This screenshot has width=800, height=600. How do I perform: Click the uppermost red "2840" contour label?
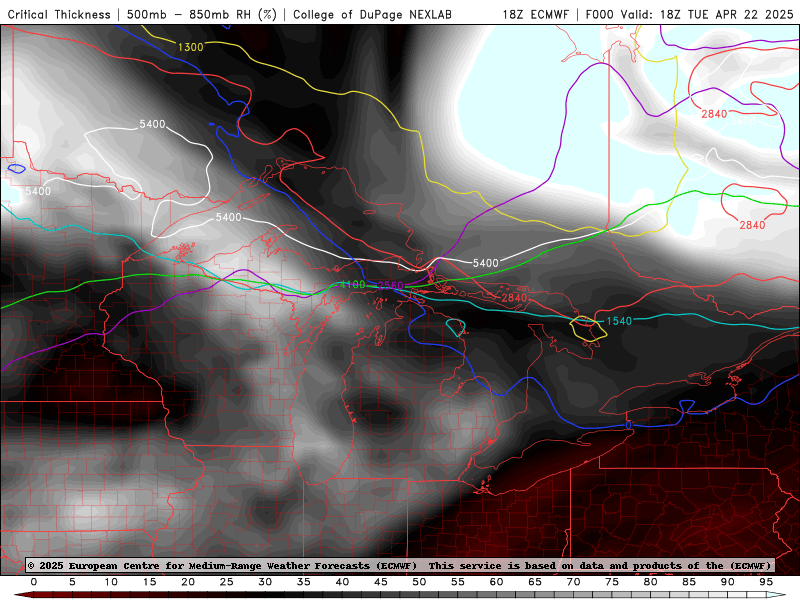click(x=714, y=114)
